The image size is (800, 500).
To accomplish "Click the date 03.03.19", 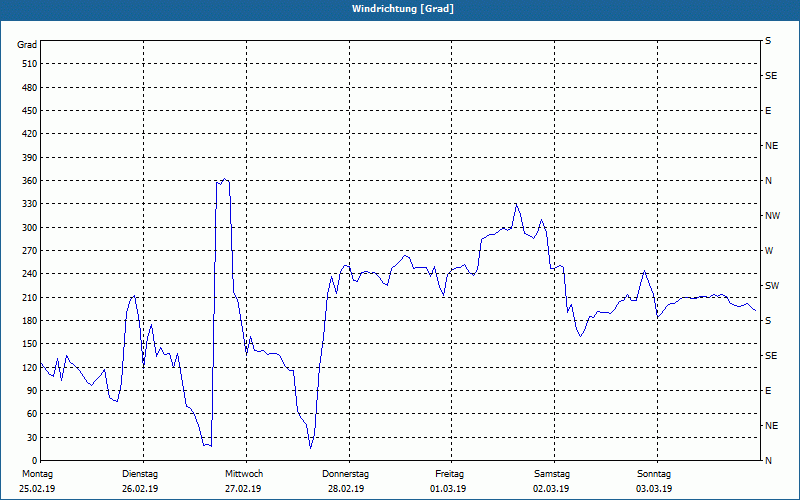I will pos(654,489).
